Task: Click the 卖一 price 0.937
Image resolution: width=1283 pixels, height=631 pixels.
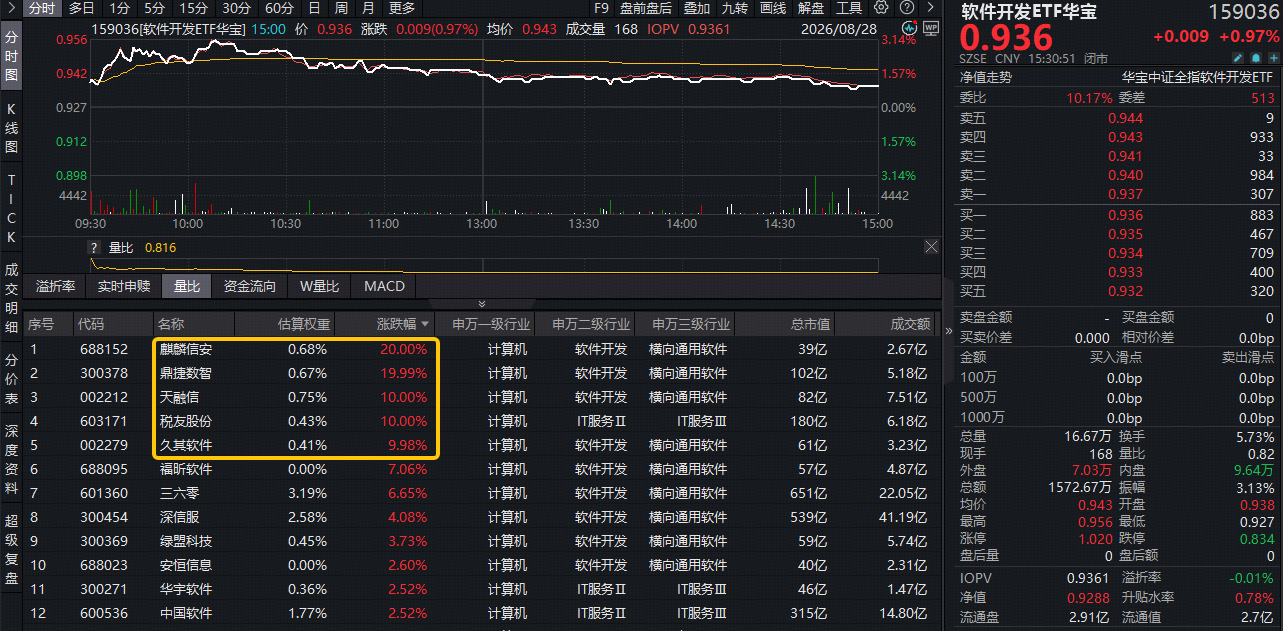Action: point(1125,194)
